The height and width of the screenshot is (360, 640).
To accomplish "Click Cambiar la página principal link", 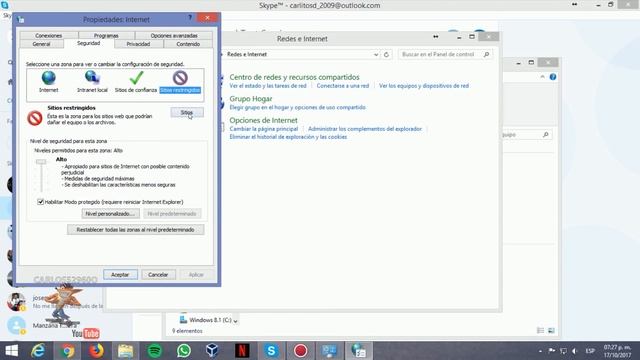I will (x=264, y=129).
